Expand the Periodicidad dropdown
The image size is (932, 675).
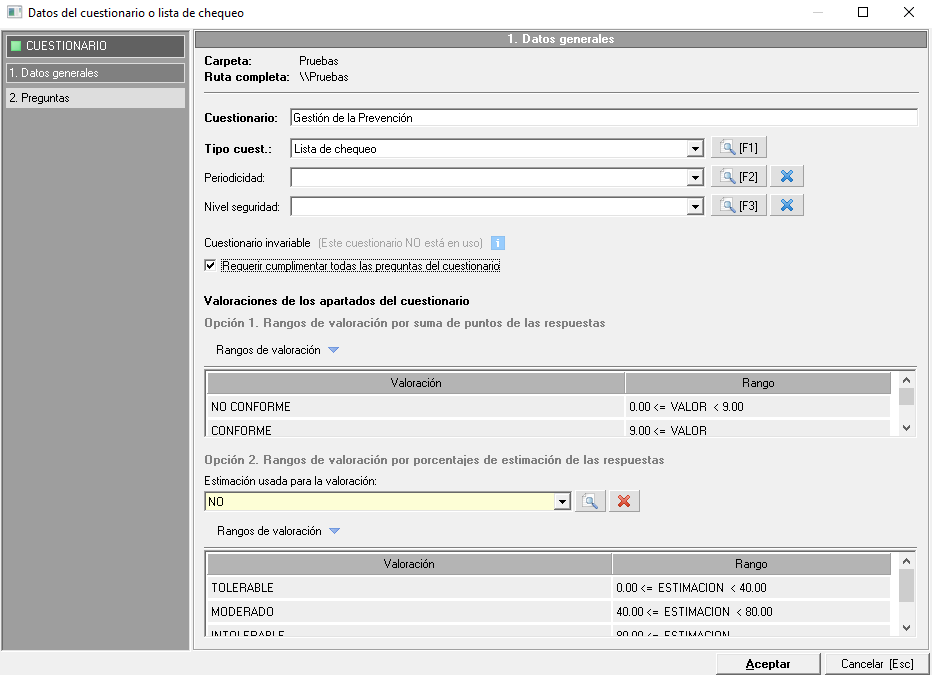point(695,178)
